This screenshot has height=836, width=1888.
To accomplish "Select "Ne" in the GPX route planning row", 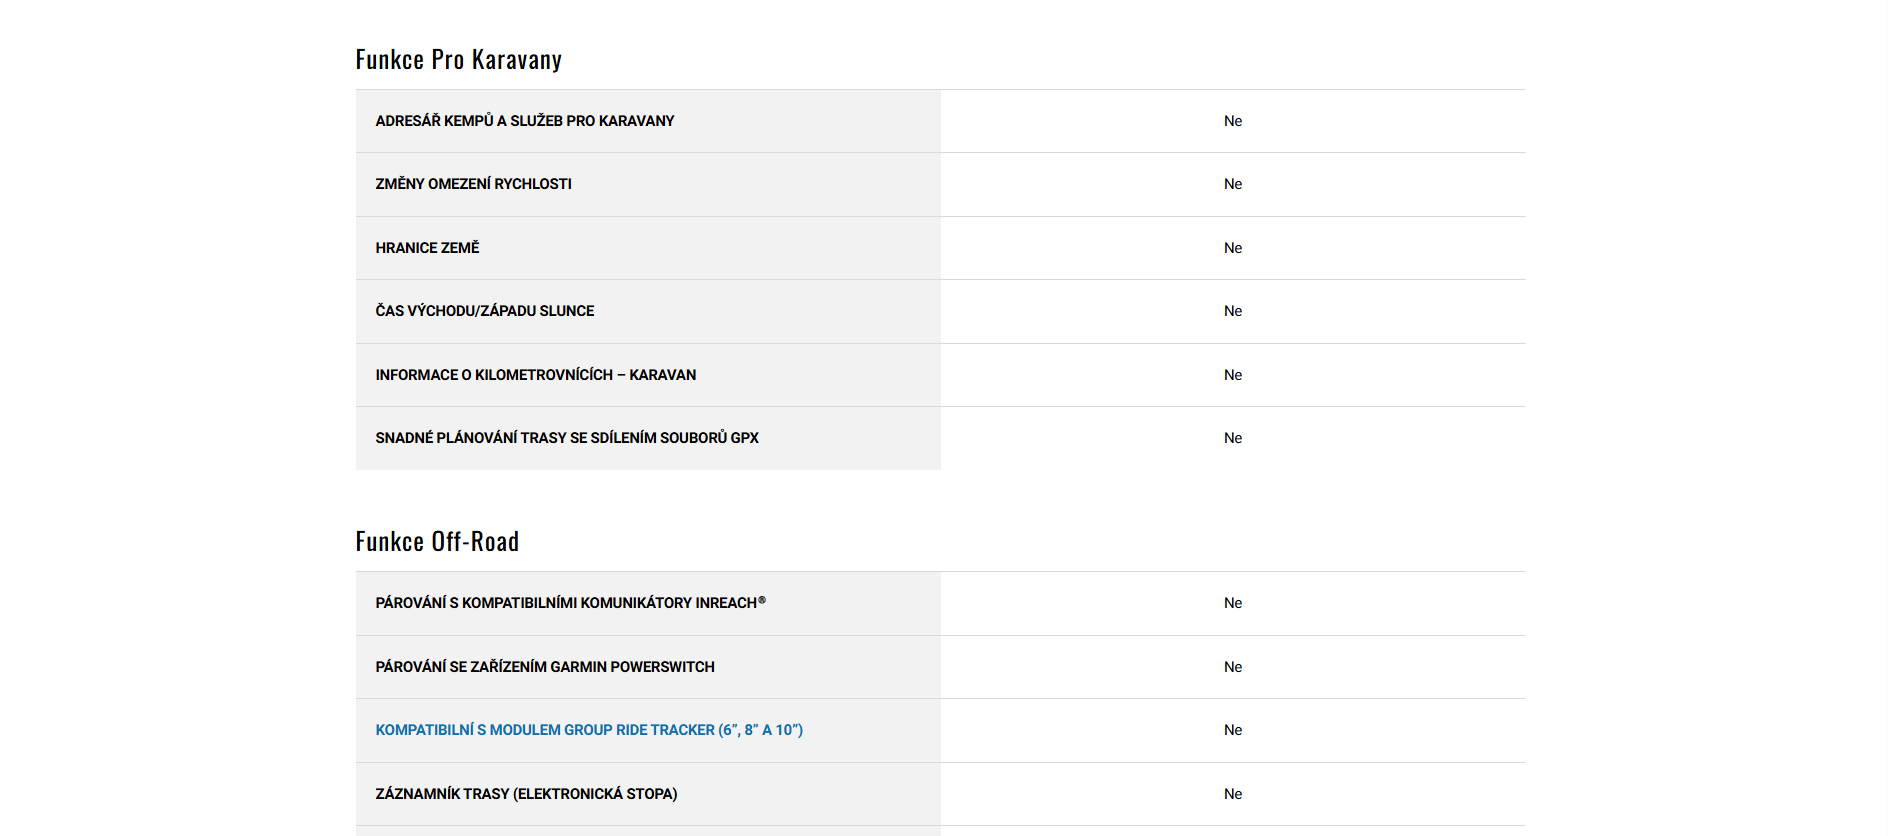I will (x=1232, y=438).
